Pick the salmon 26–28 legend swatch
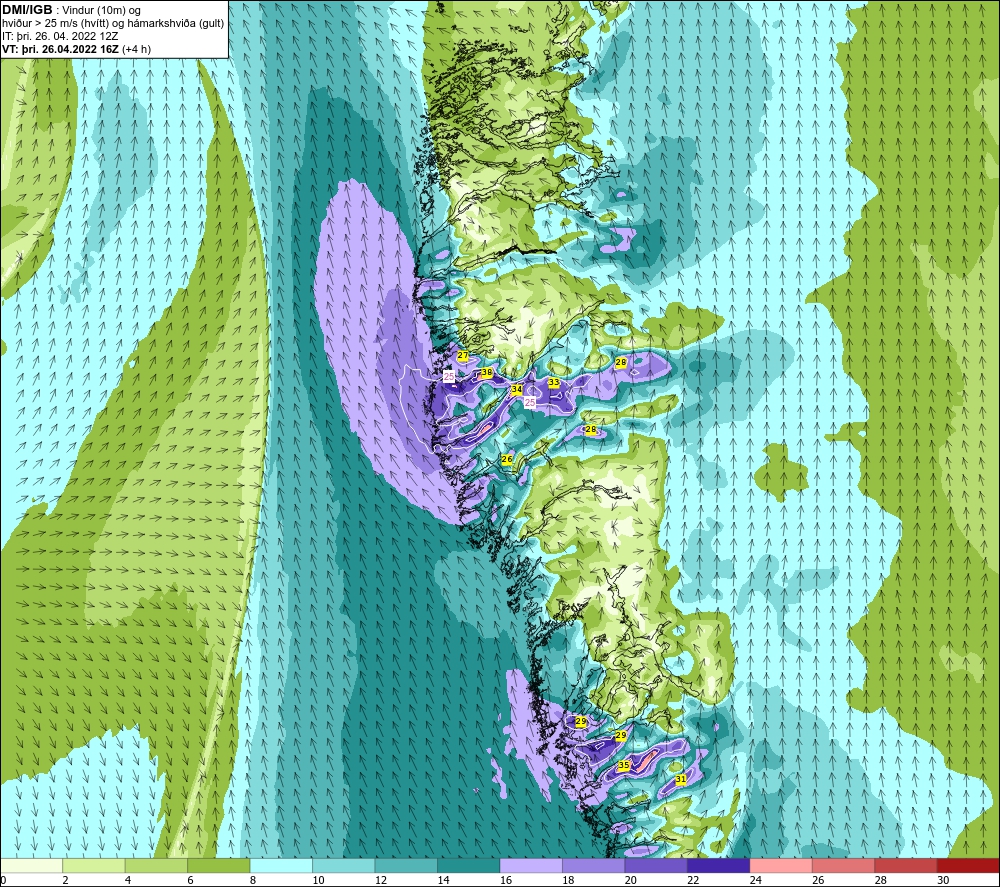 [844, 865]
